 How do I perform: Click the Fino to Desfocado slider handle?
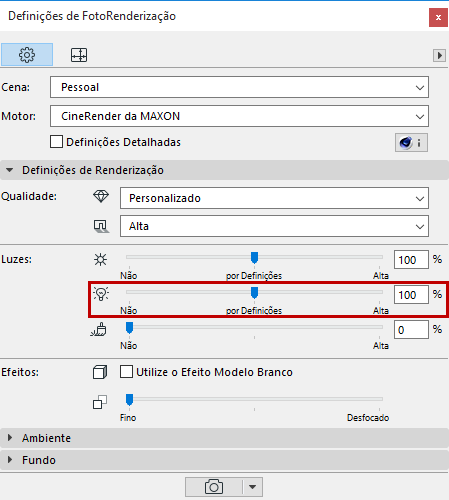pos(129,399)
